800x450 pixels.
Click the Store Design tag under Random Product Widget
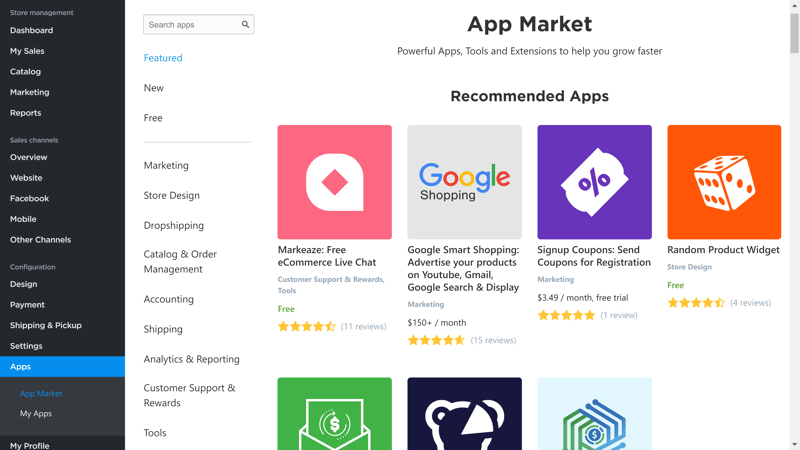click(689, 267)
